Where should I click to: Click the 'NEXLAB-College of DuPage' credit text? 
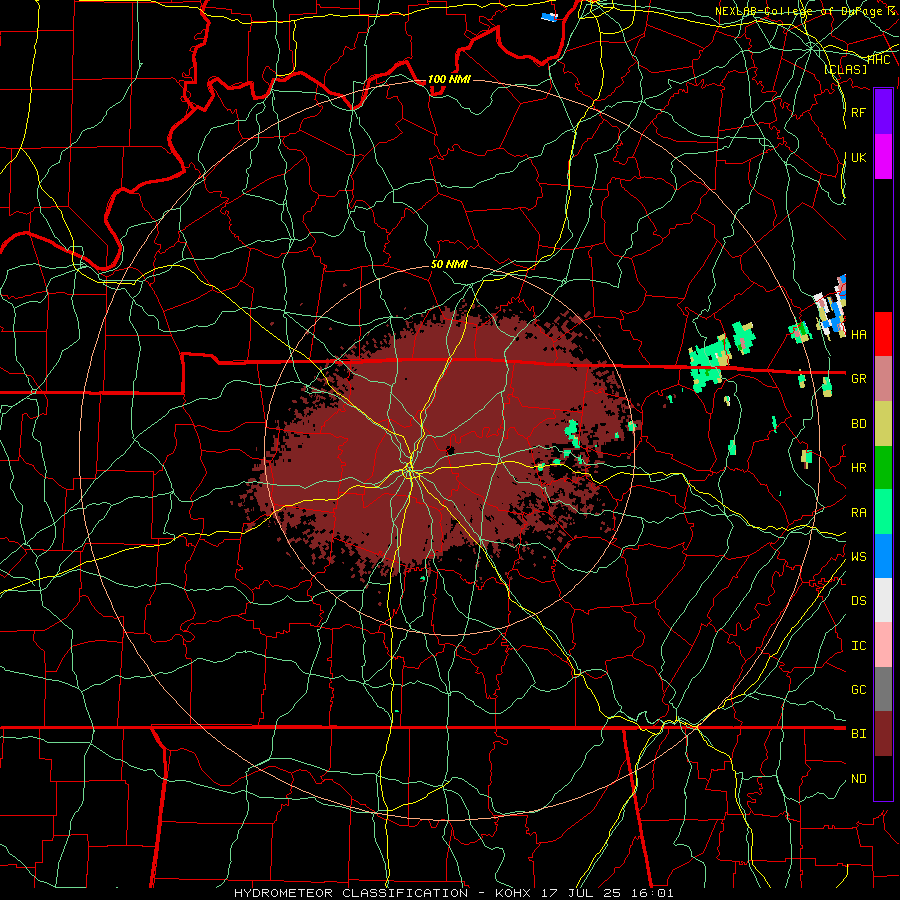[800, 11]
